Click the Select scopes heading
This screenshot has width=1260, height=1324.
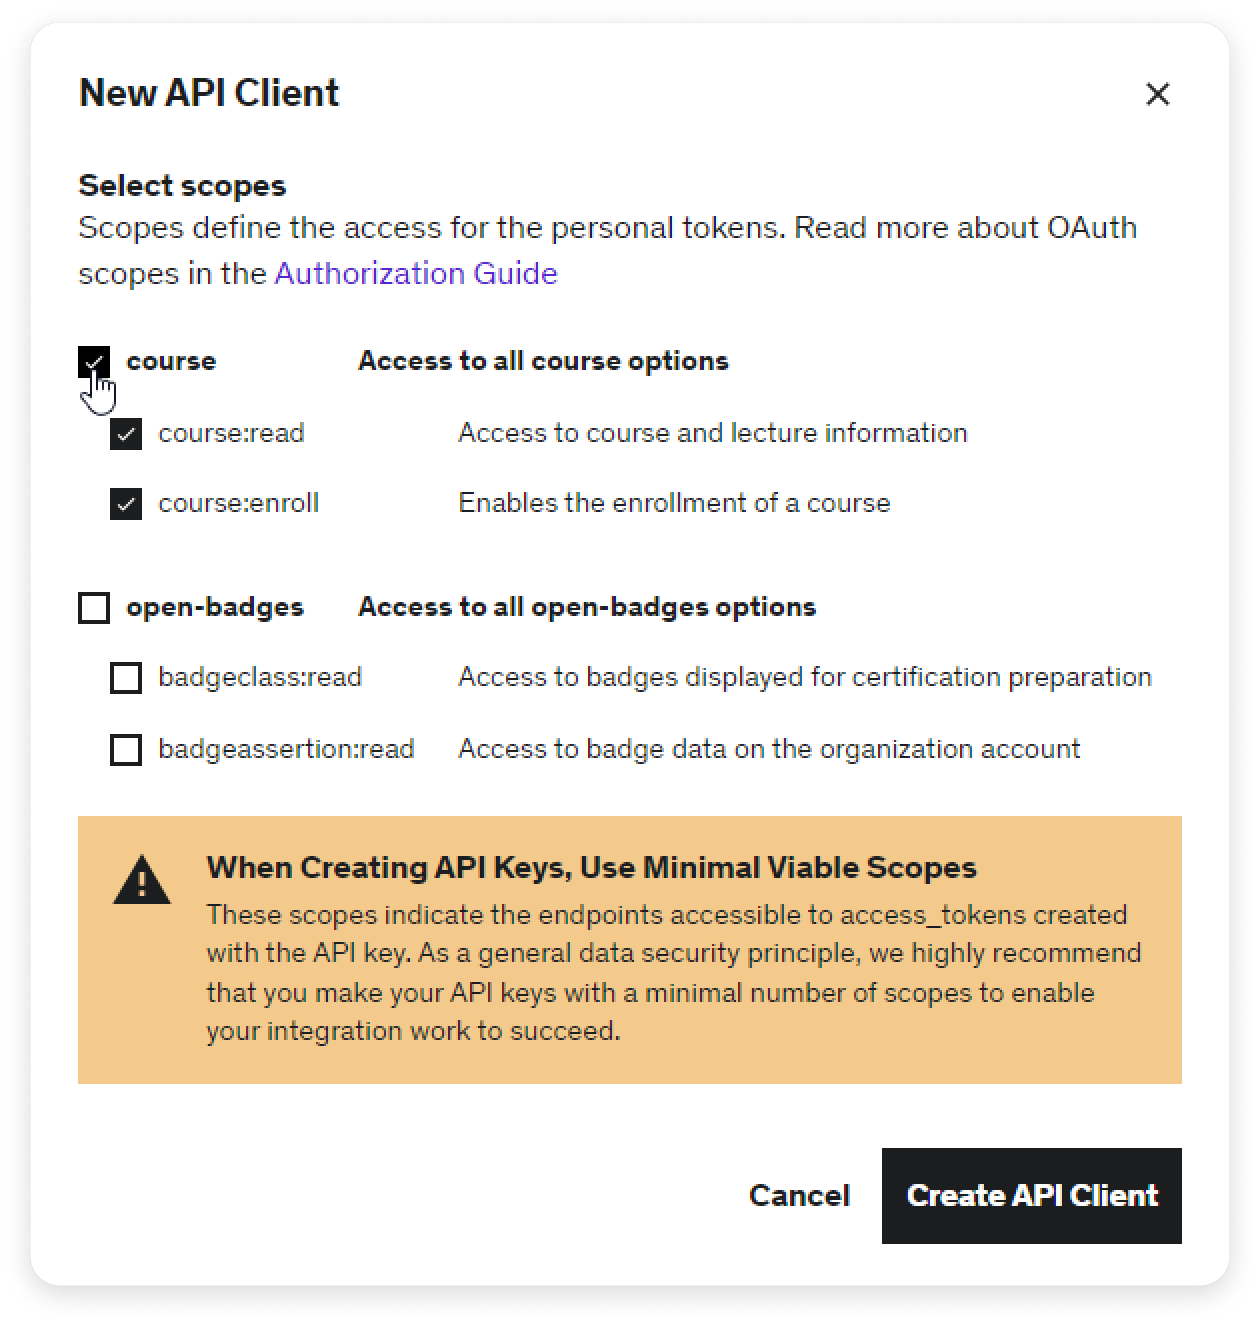tap(182, 186)
